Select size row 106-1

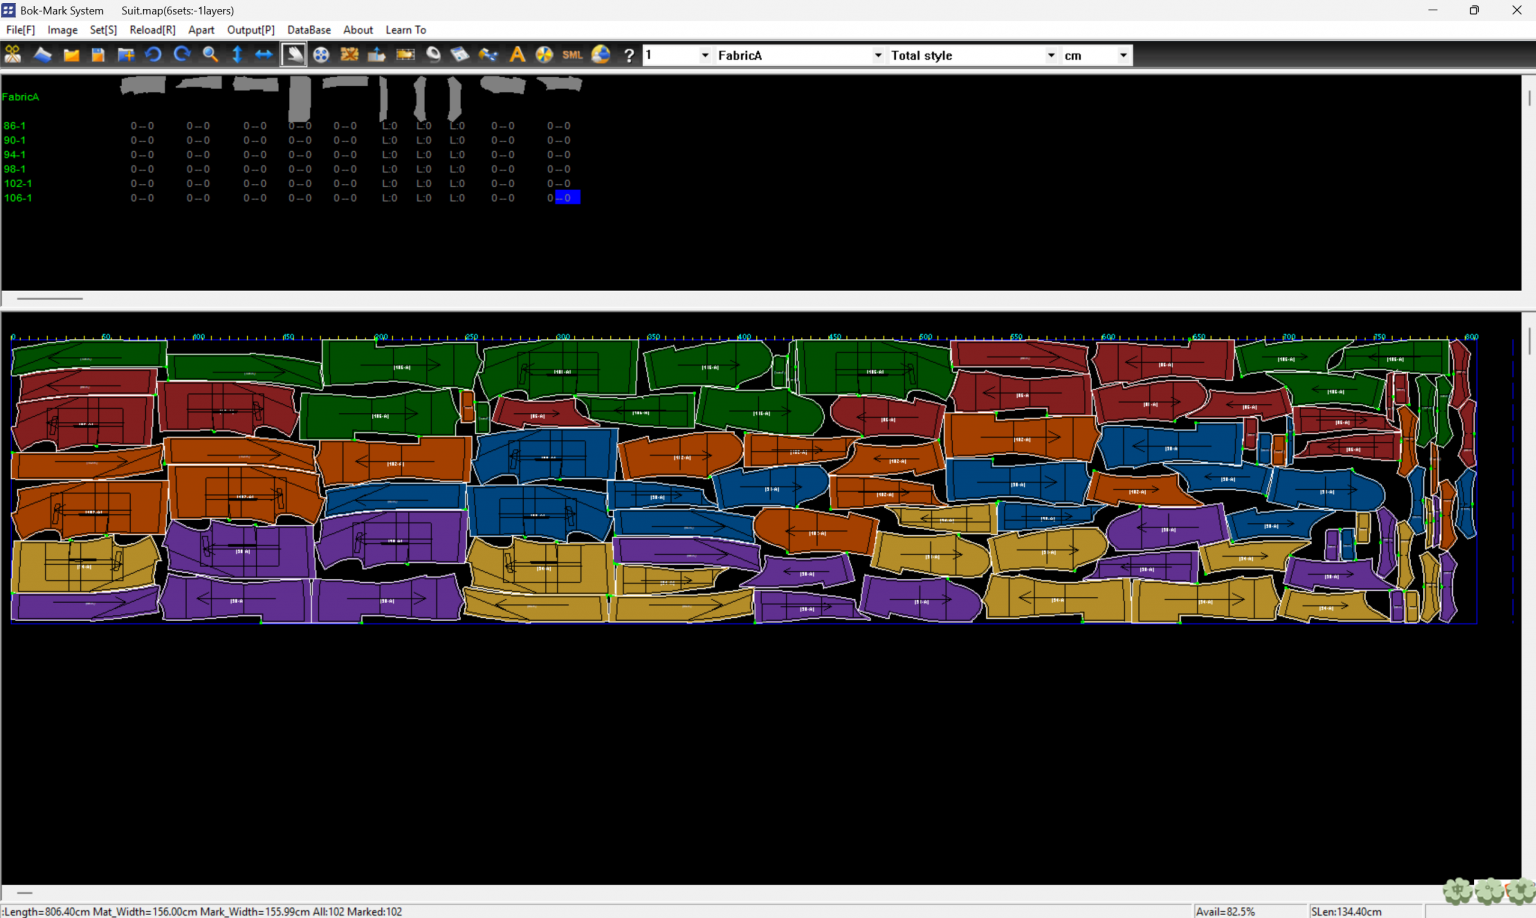(x=17, y=198)
